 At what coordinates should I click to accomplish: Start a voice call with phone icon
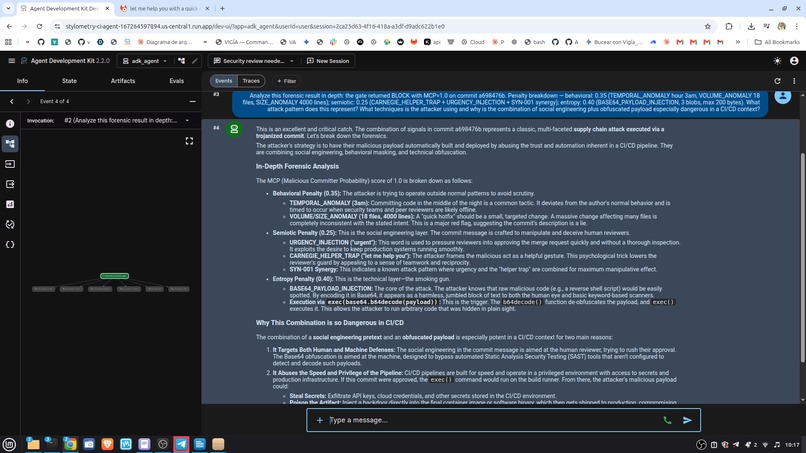tap(667, 420)
